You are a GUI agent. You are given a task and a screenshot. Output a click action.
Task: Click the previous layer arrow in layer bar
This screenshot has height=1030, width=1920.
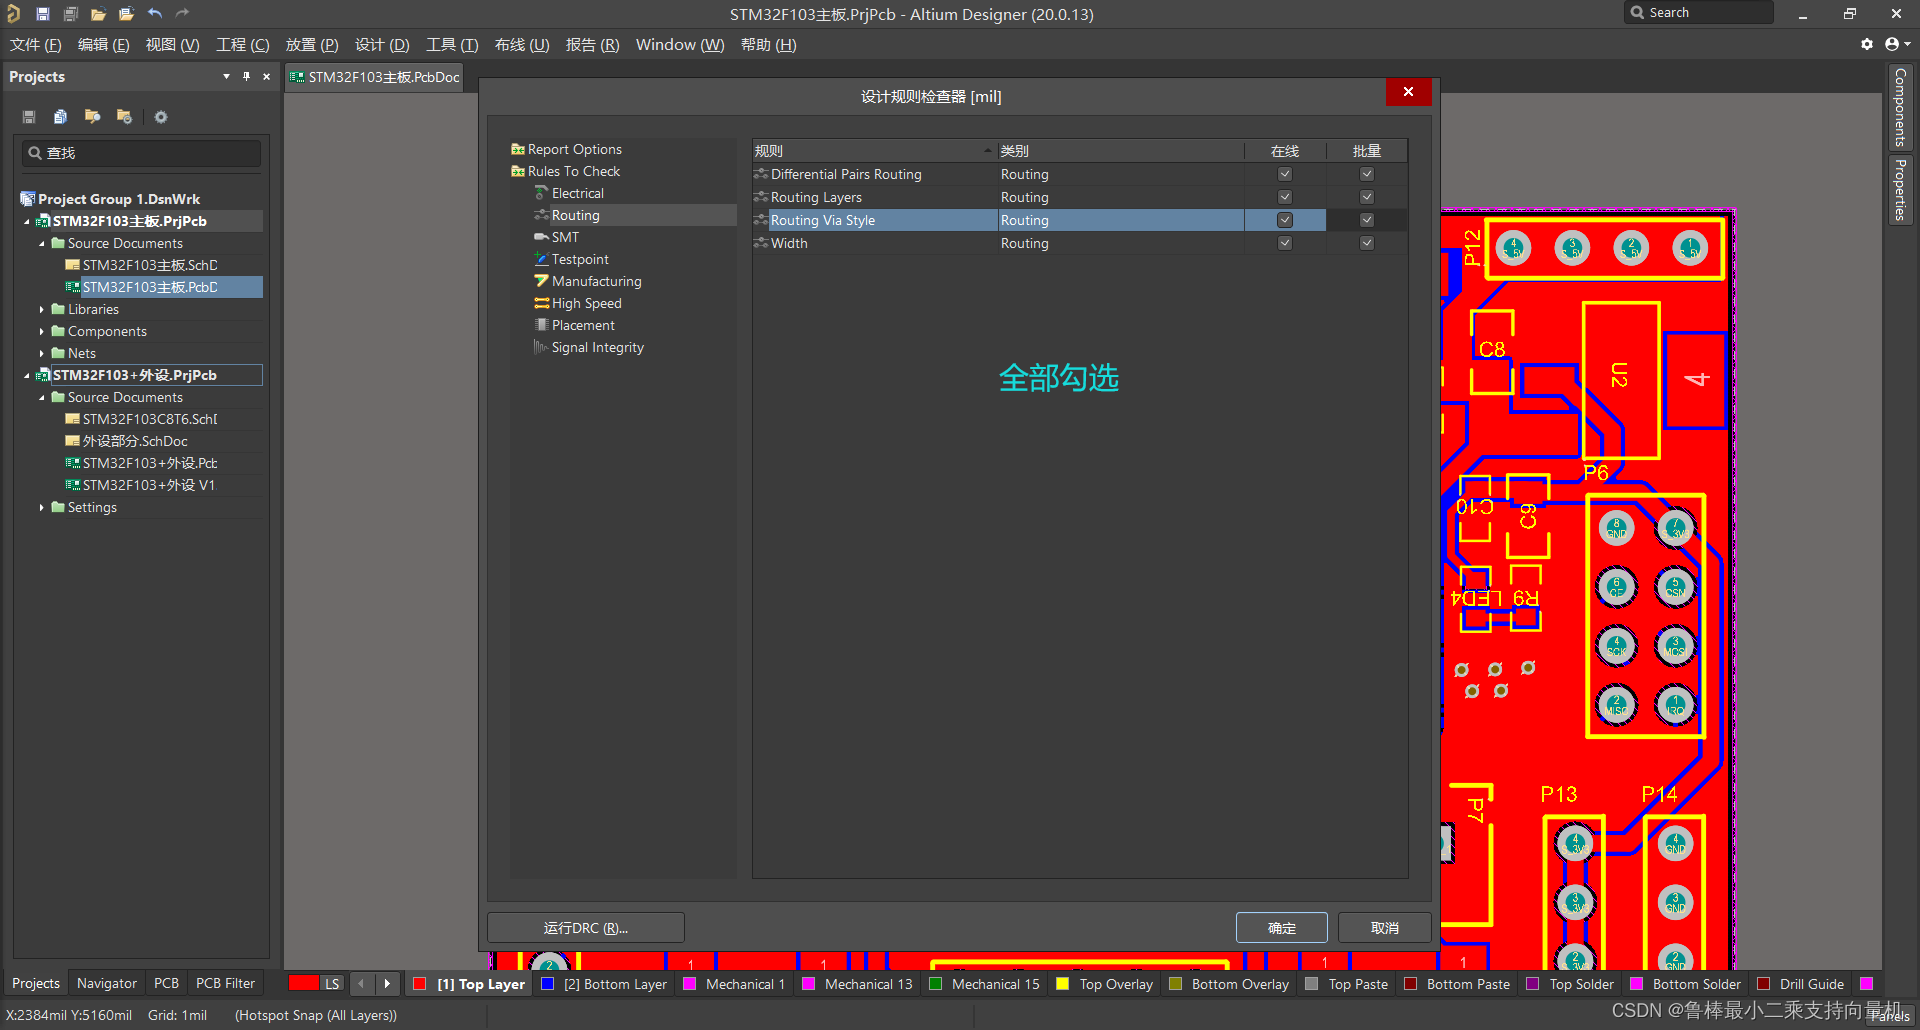[x=361, y=984]
